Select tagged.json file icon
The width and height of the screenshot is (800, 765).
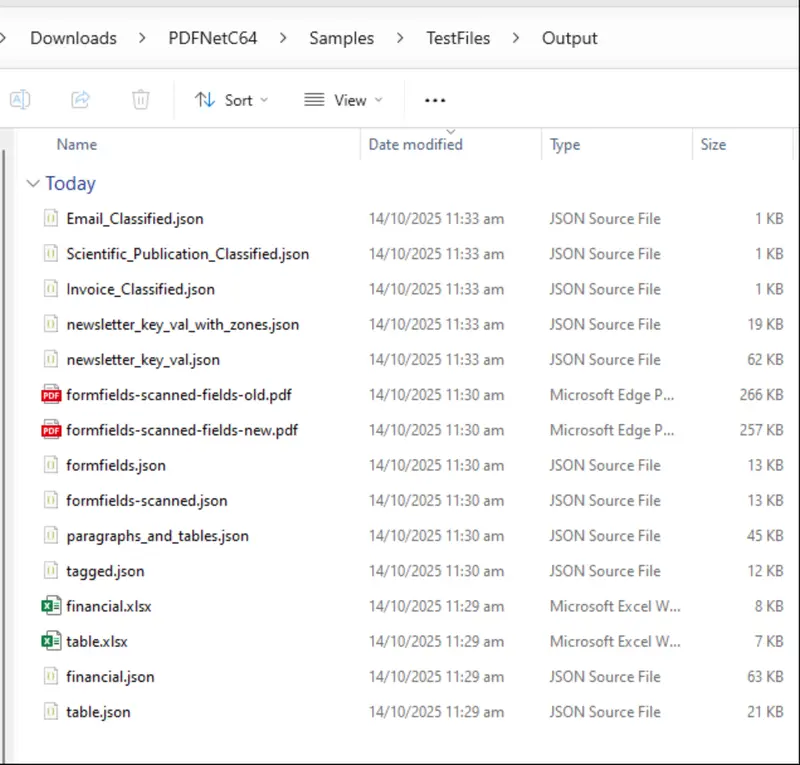coord(51,570)
